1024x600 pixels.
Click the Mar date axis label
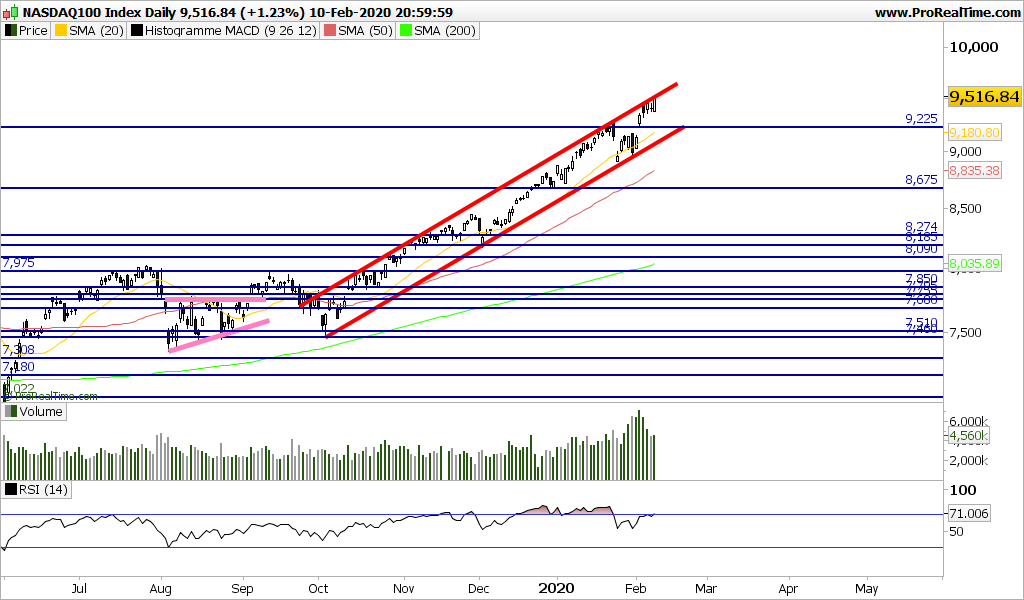point(706,588)
